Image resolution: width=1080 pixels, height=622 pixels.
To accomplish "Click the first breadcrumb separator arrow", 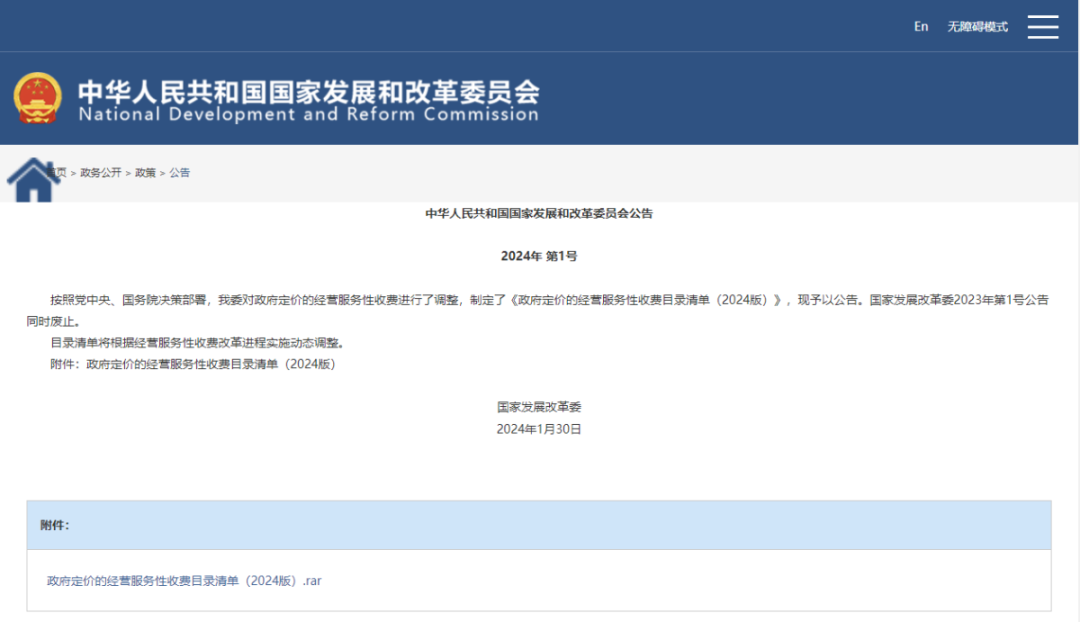I will [73, 173].
